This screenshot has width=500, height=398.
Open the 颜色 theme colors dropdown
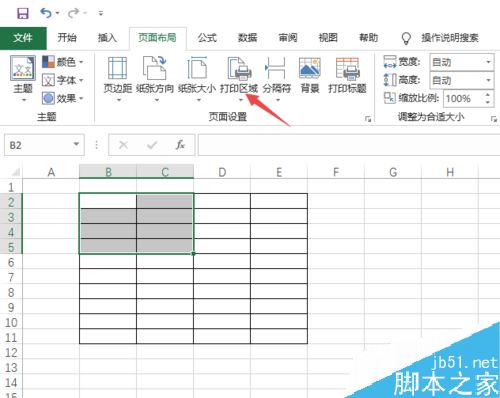pyautogui.click(x=63, y=62)
